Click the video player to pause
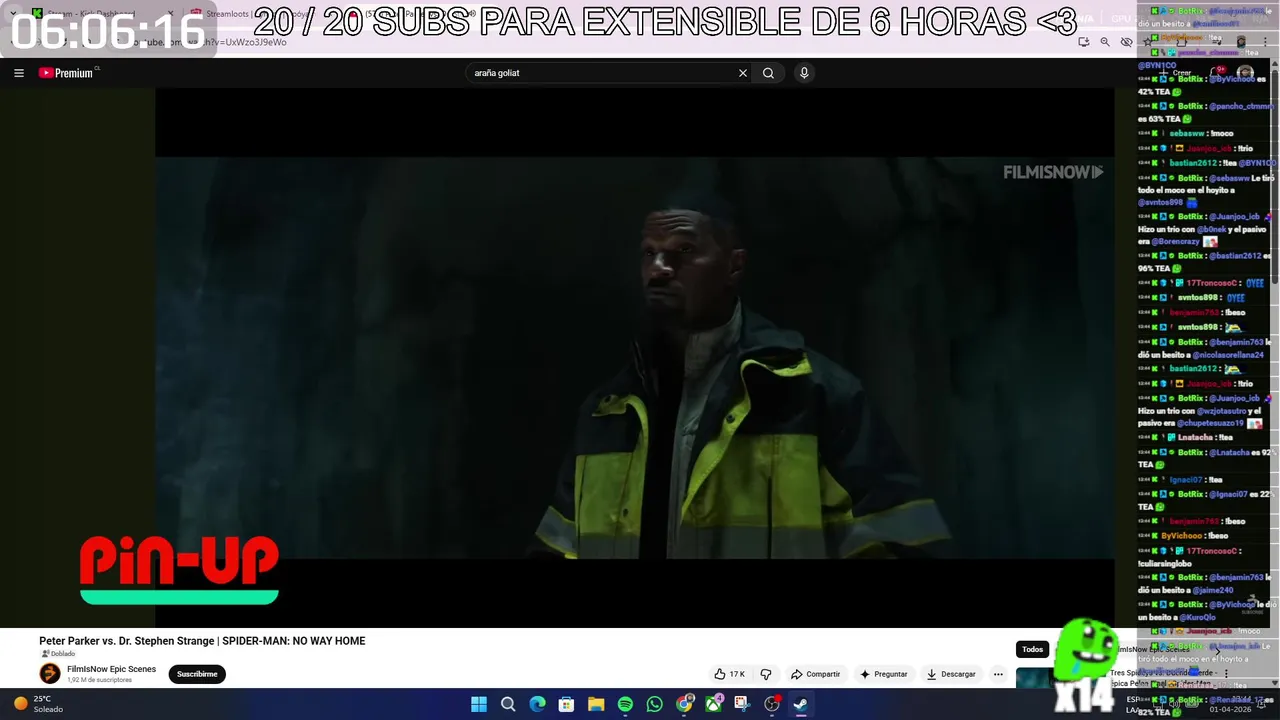1280x720 pixels. pyautogui.click(x=634, y=357)
